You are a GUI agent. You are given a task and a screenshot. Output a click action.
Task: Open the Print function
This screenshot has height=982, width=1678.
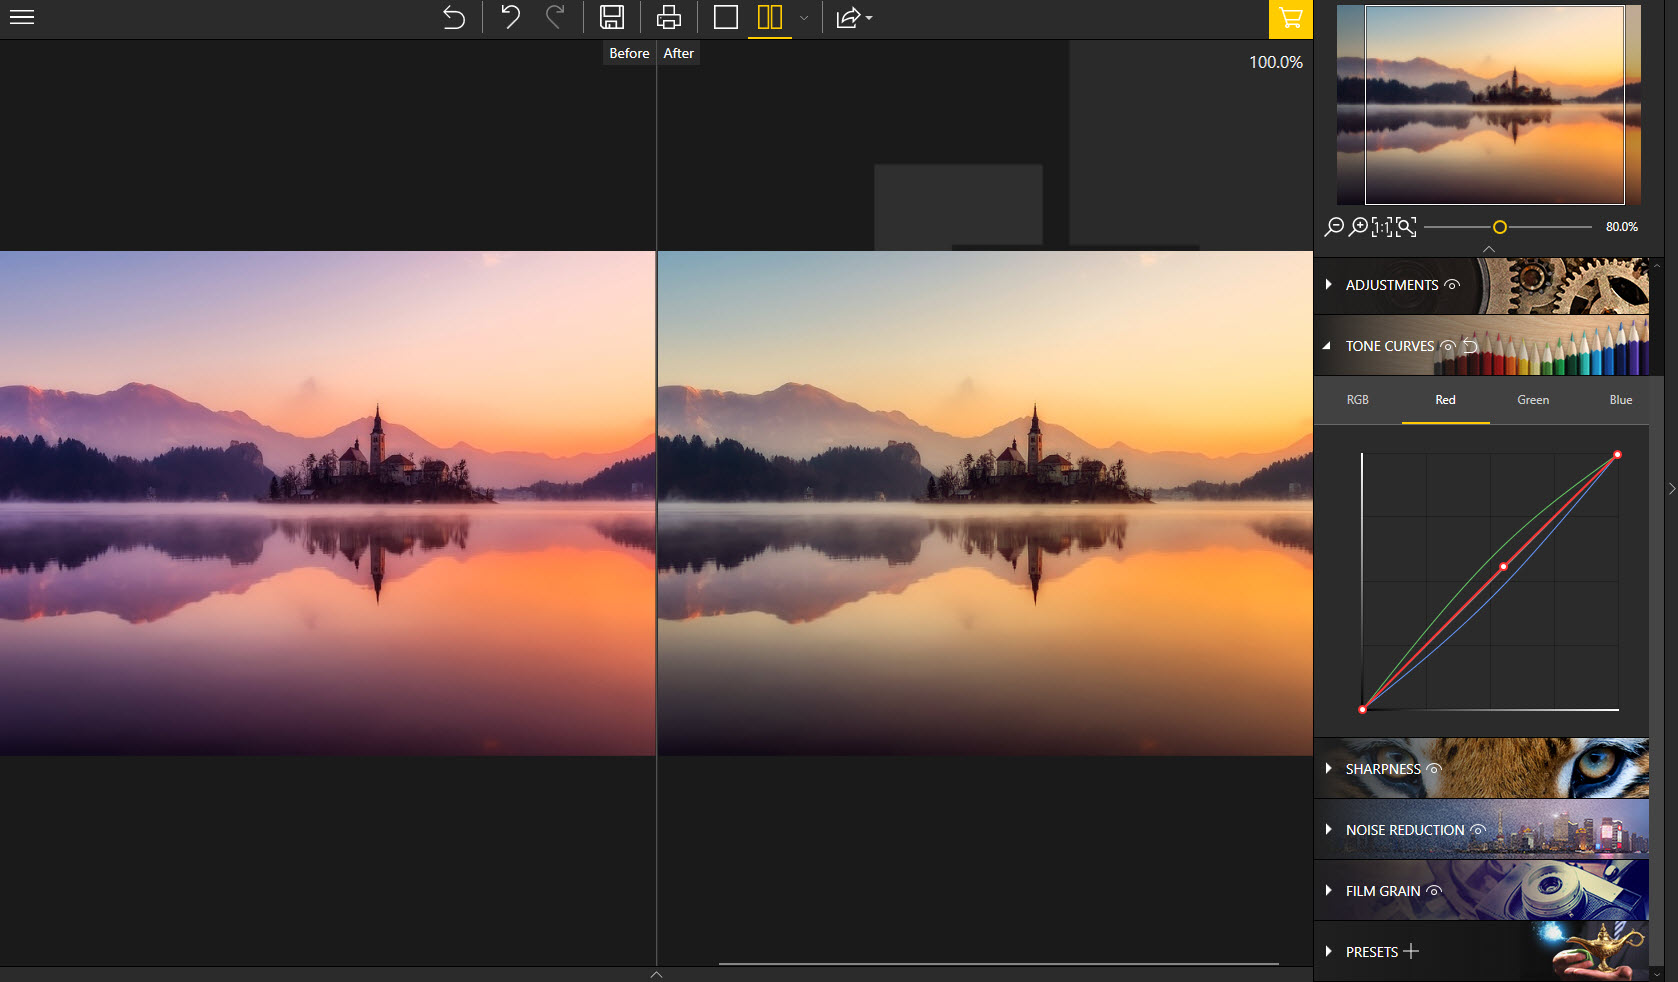point(668,17)
